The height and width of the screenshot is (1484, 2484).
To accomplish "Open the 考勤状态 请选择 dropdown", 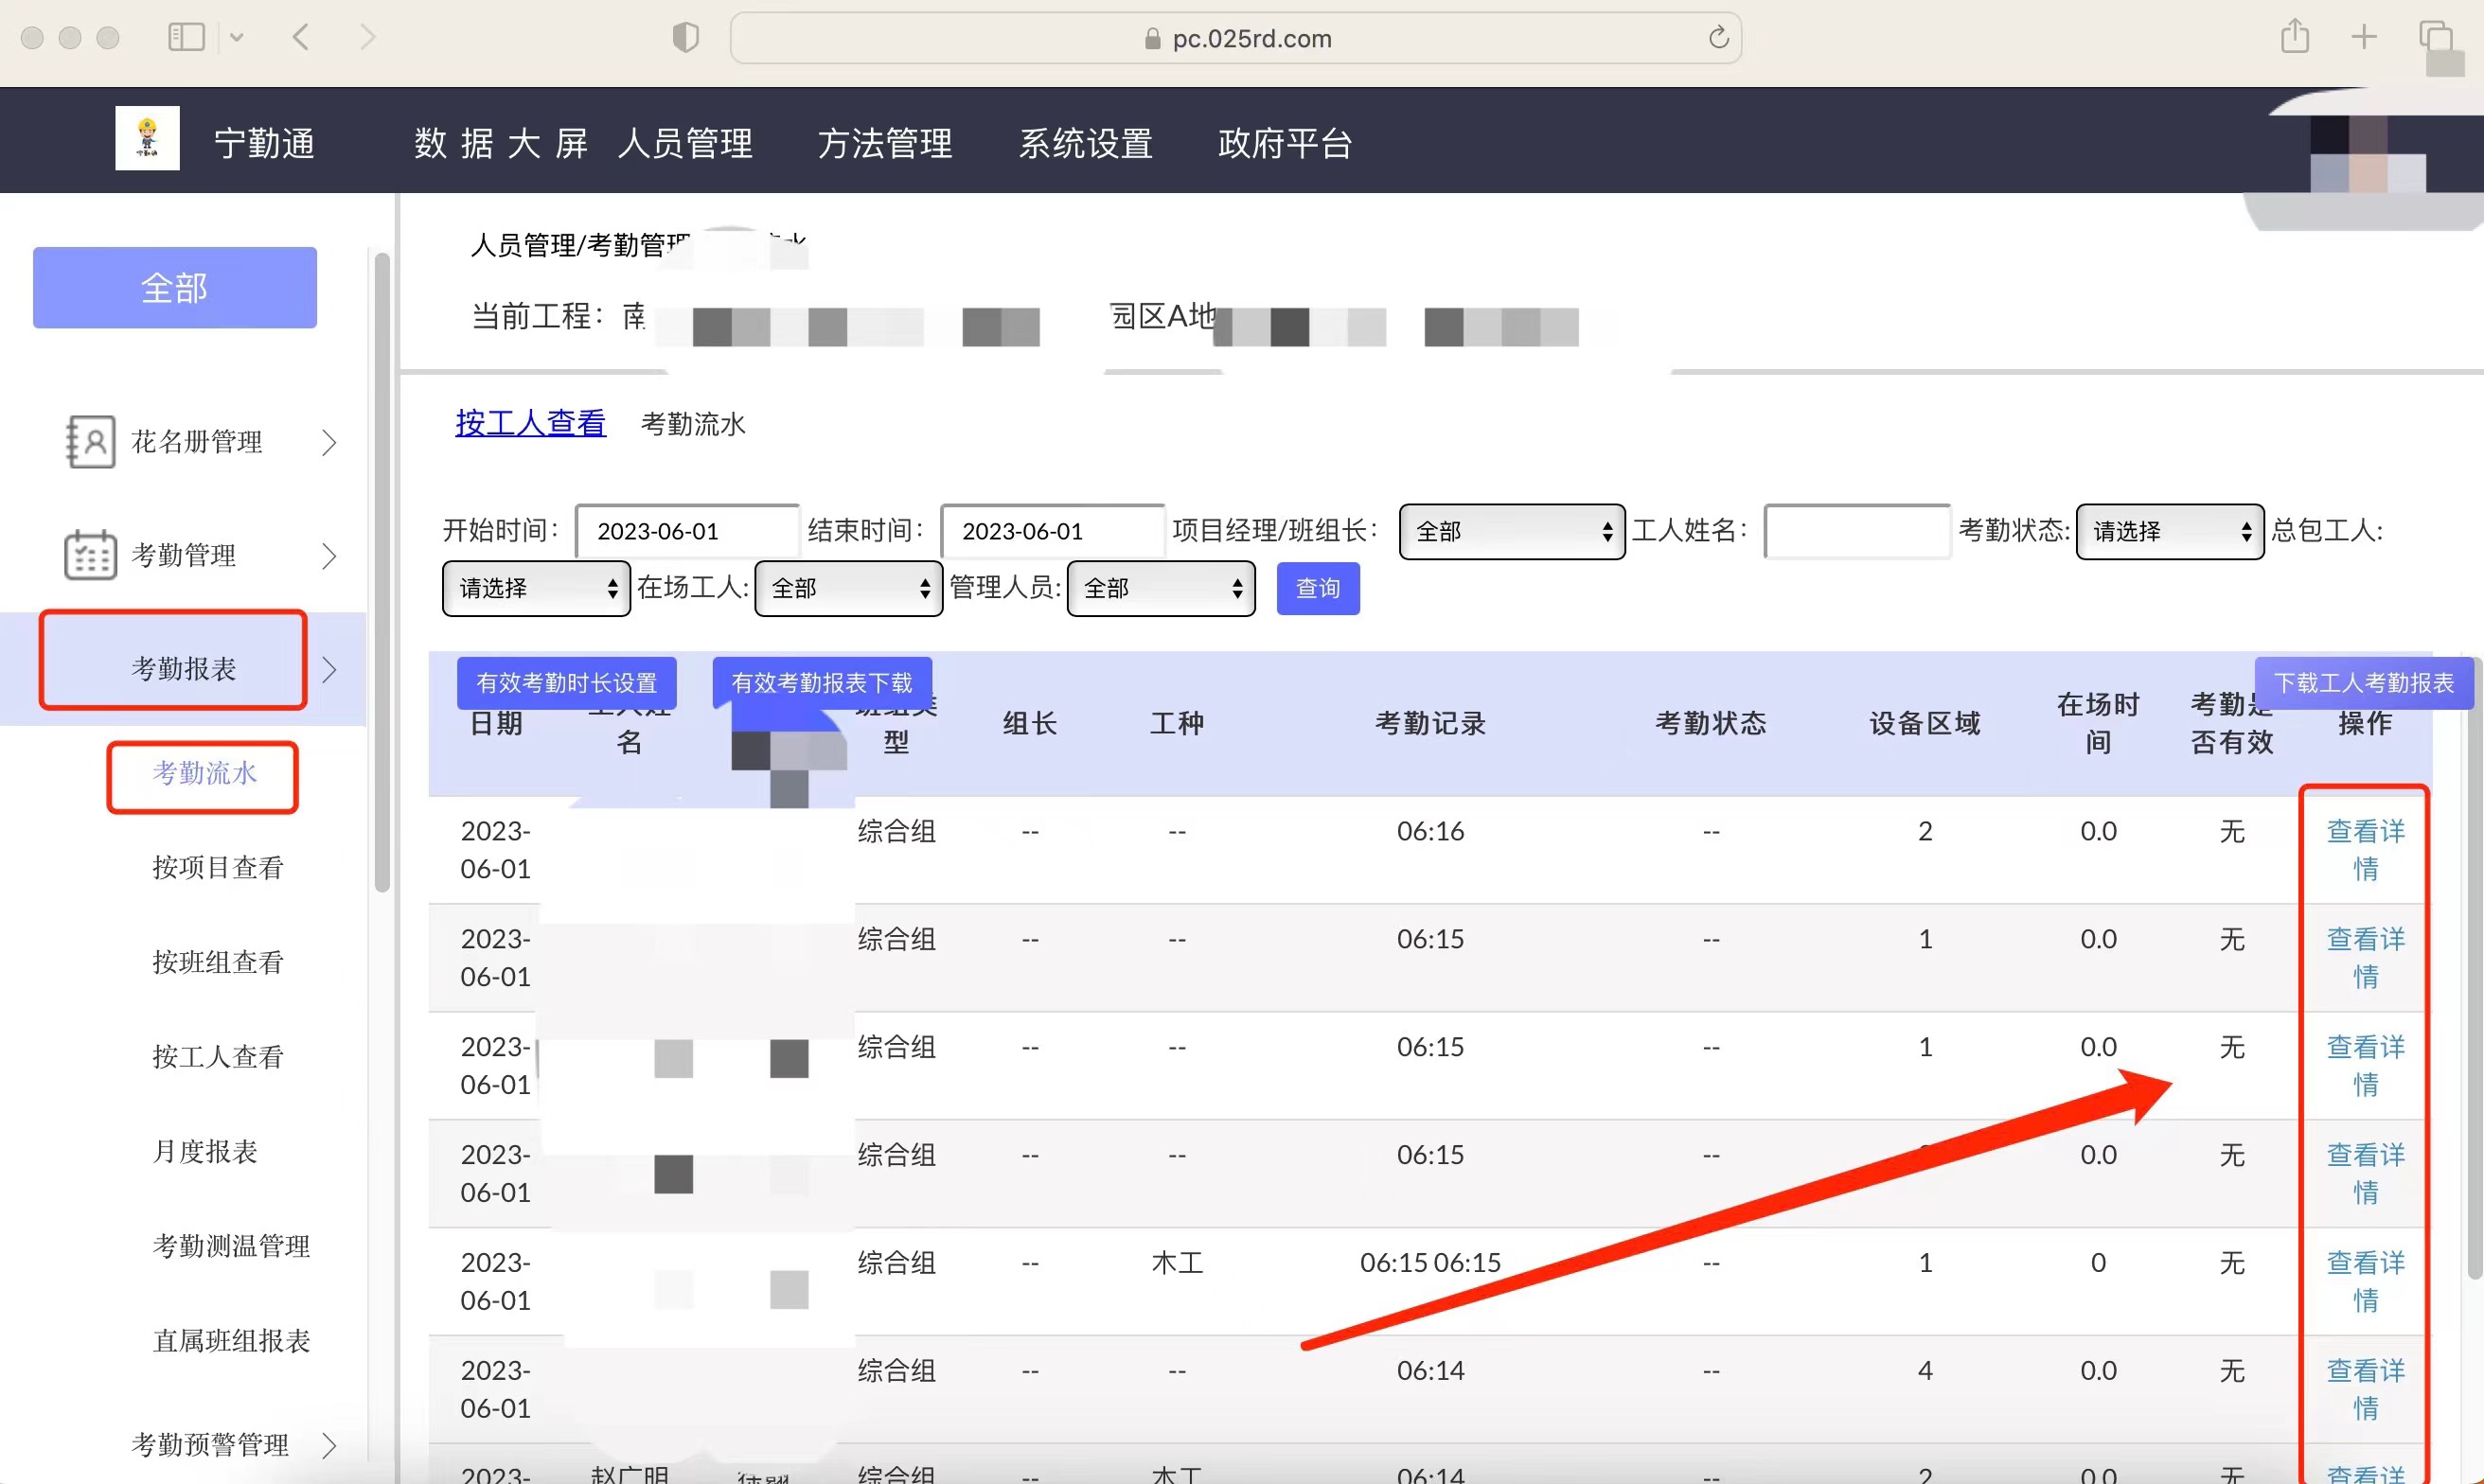I will (x=2169, y=532).
